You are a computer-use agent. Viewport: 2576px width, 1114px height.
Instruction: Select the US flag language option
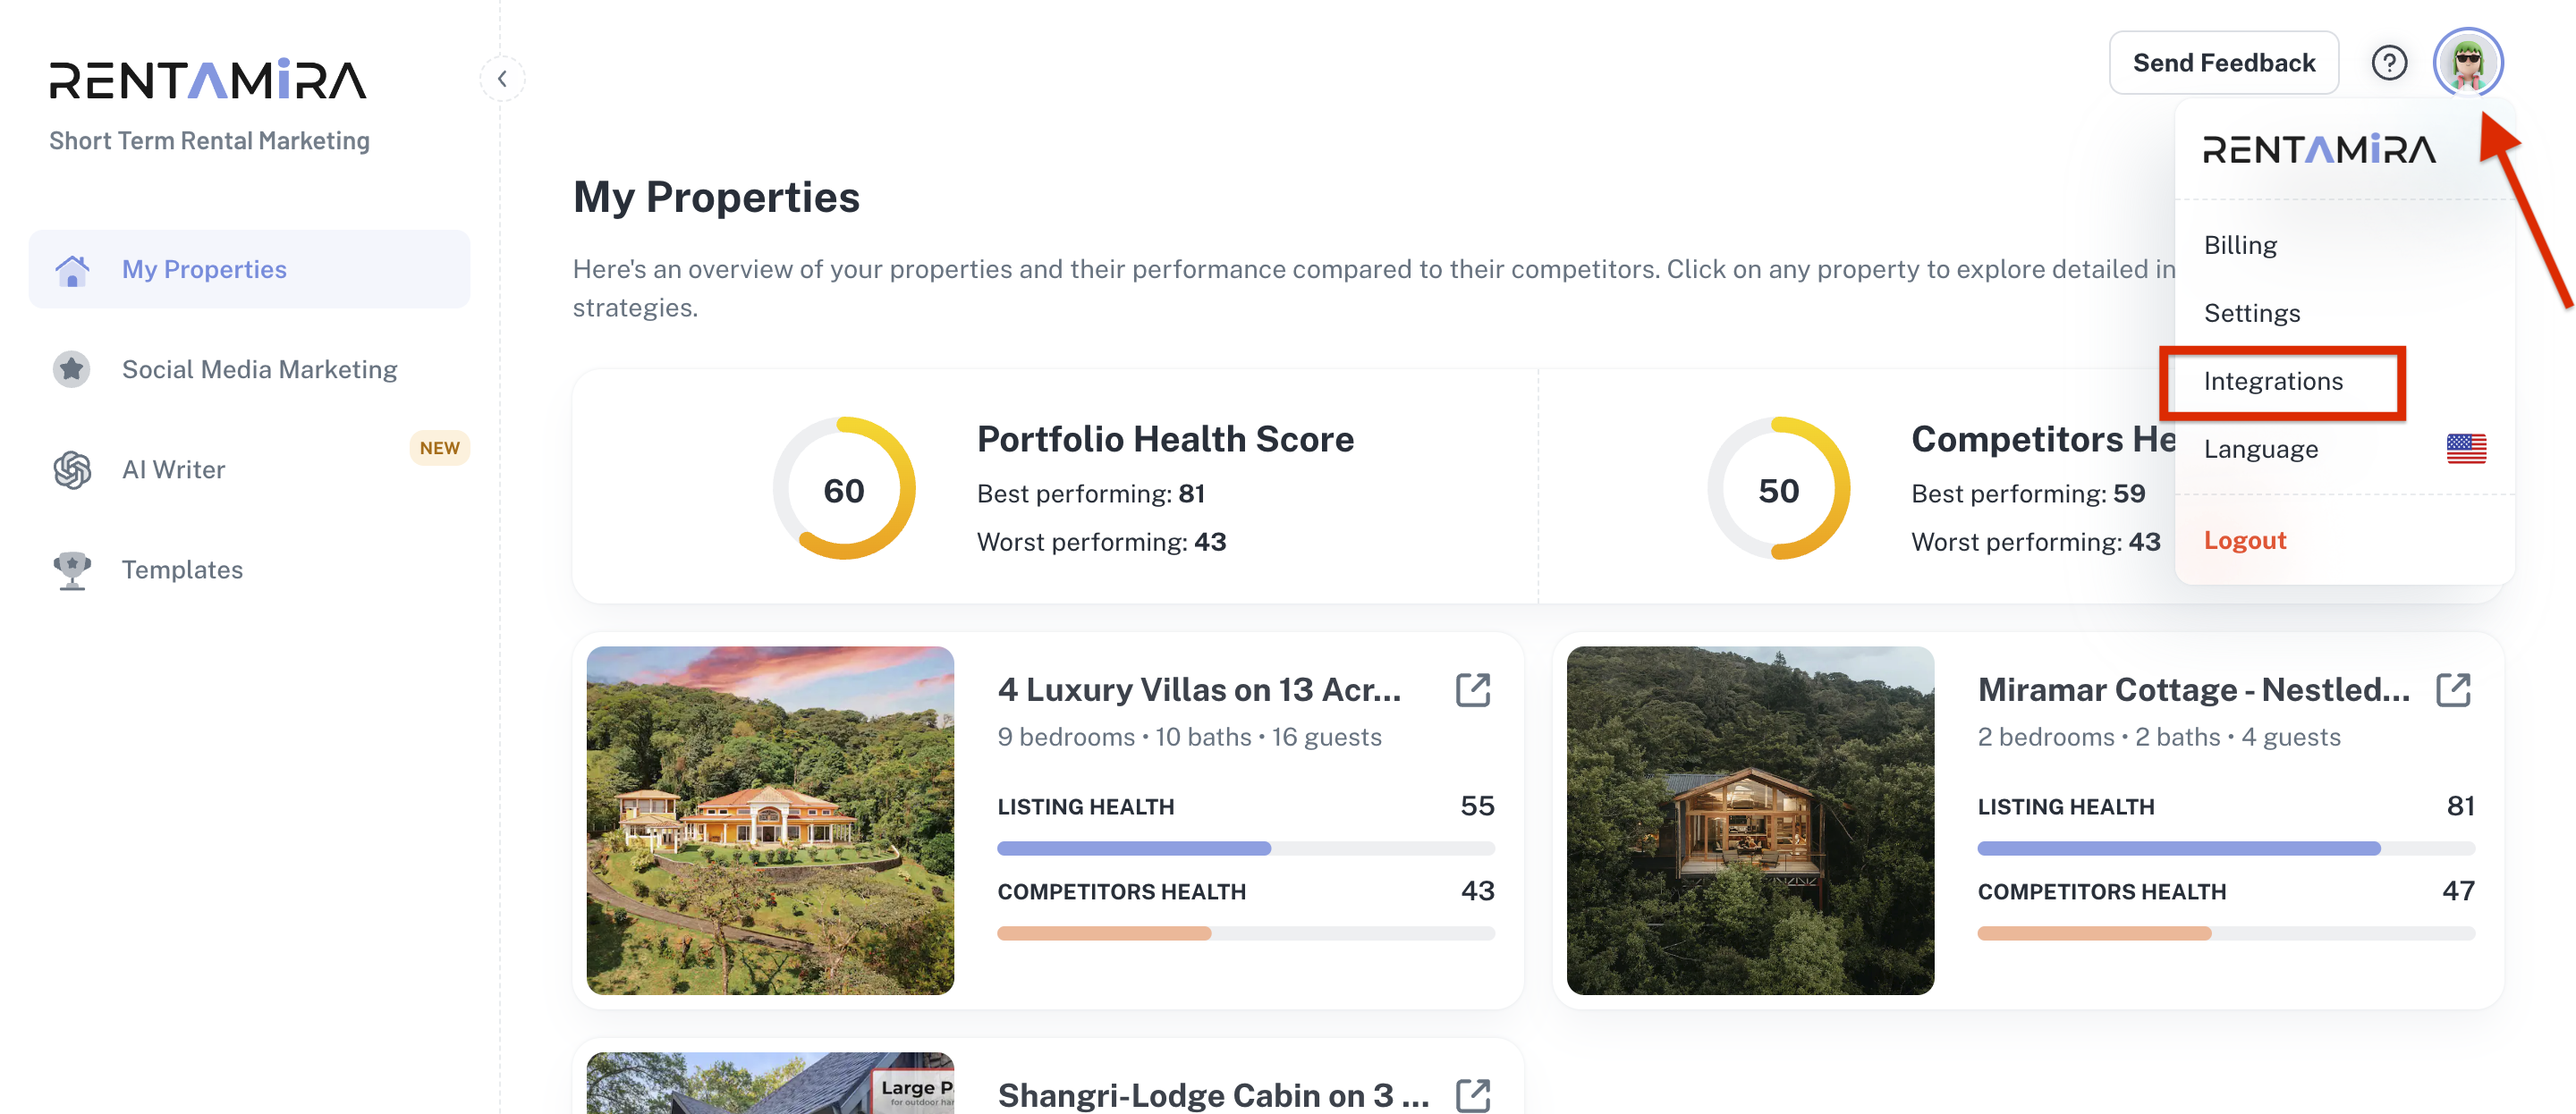coord(2466,449)
